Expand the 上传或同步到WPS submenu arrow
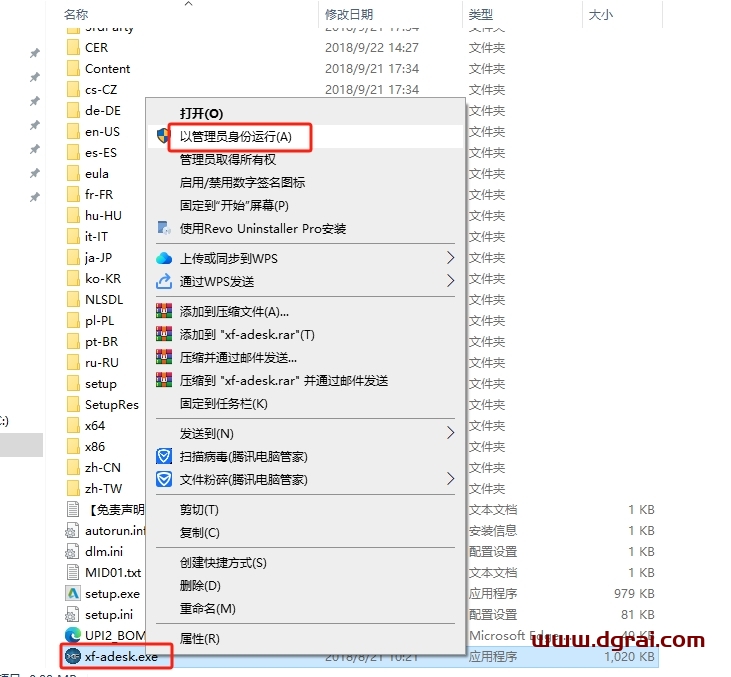 [x=450, y=258]
